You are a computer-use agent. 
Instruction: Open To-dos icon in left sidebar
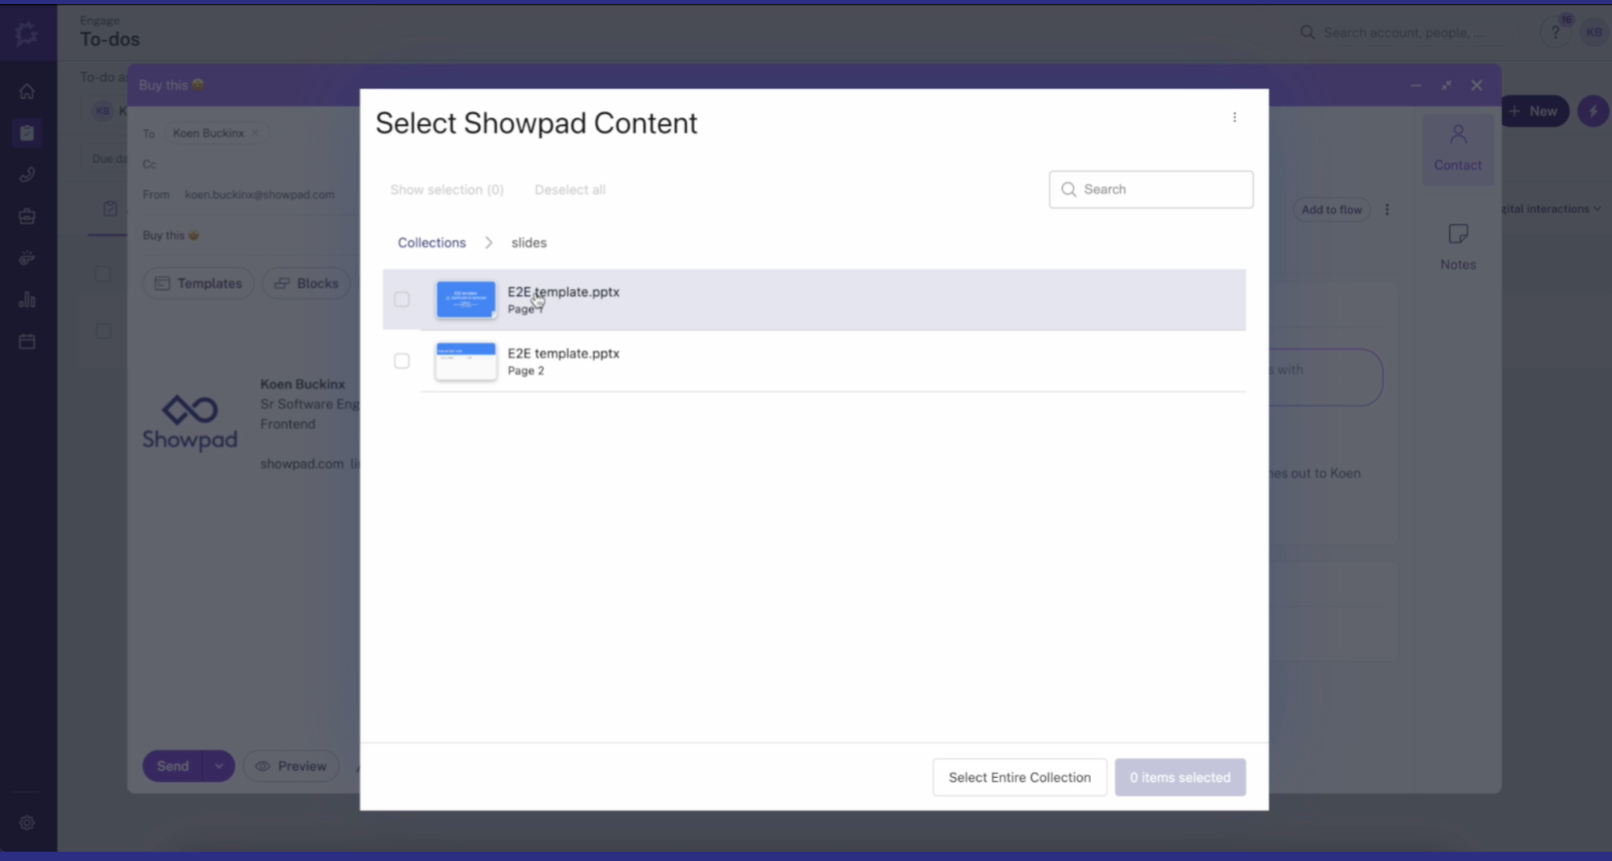click(27, 133)
